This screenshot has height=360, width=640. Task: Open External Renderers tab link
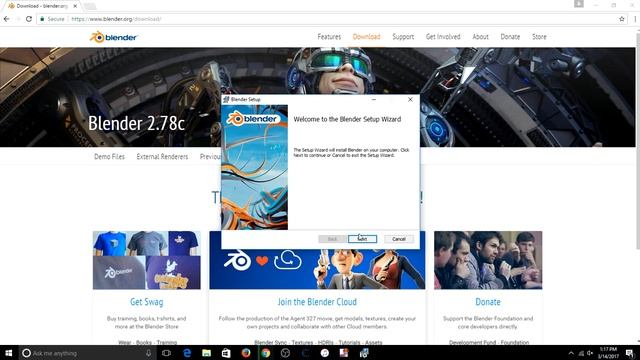(x=162, y=156)
